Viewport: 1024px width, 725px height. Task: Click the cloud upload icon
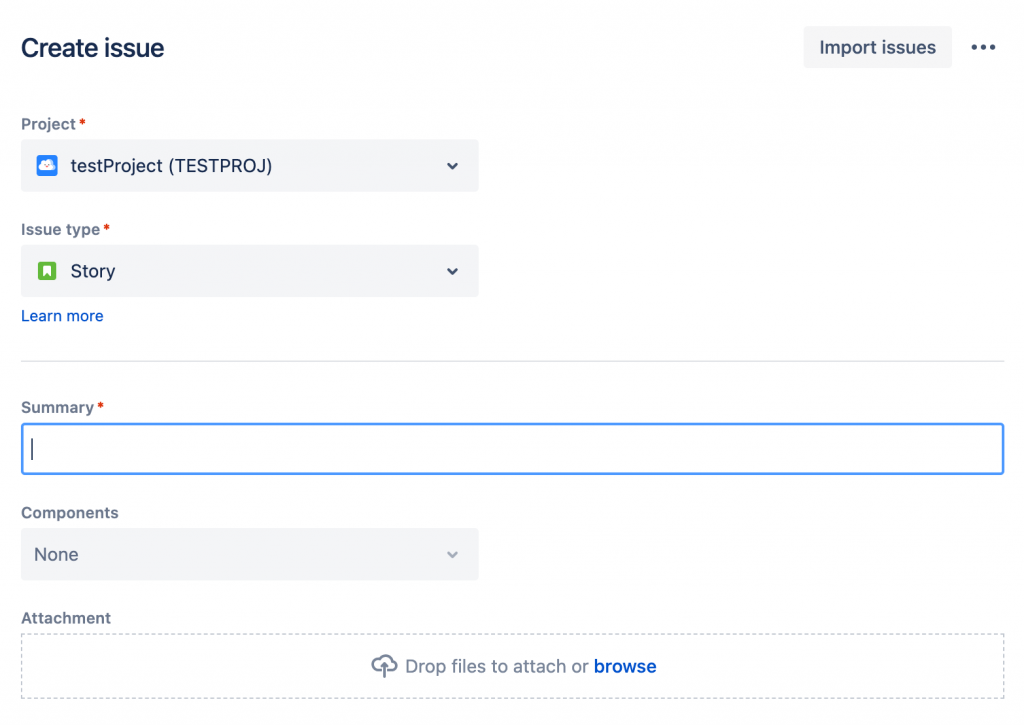point(384,666)
